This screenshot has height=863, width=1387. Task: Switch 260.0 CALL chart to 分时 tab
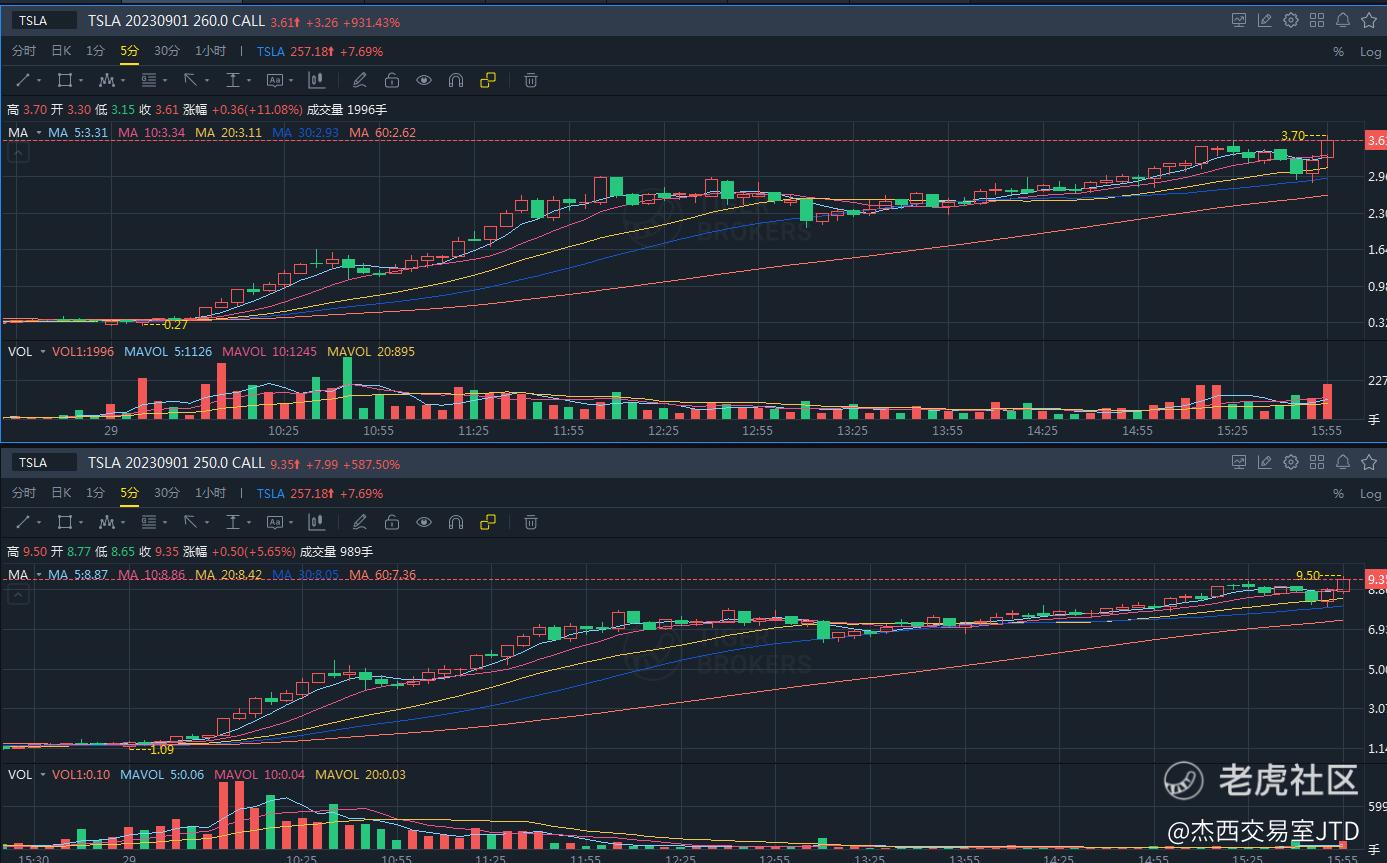23,51
